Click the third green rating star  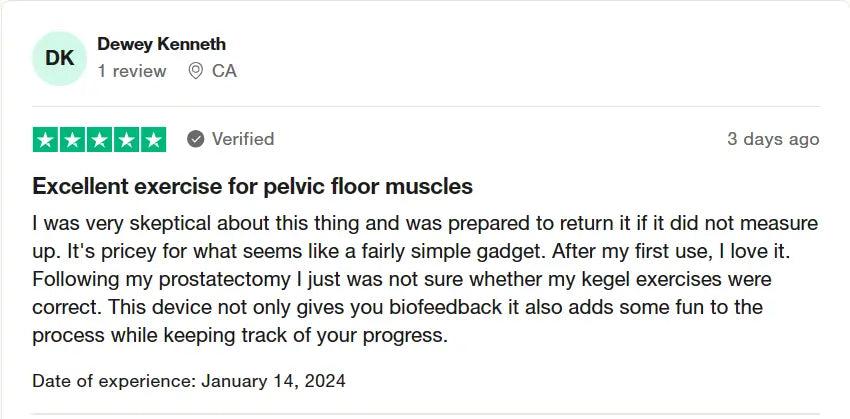[x=100, y=140]
